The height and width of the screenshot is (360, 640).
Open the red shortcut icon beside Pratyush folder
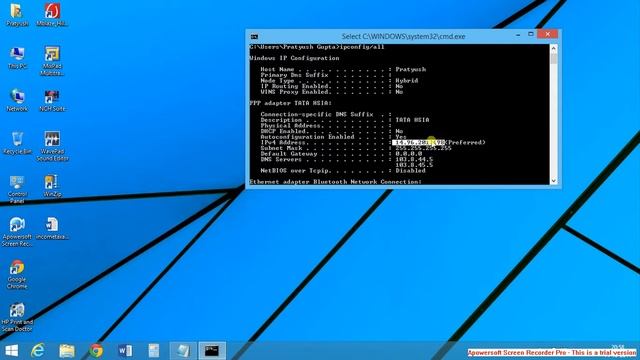tap(52, 15)
